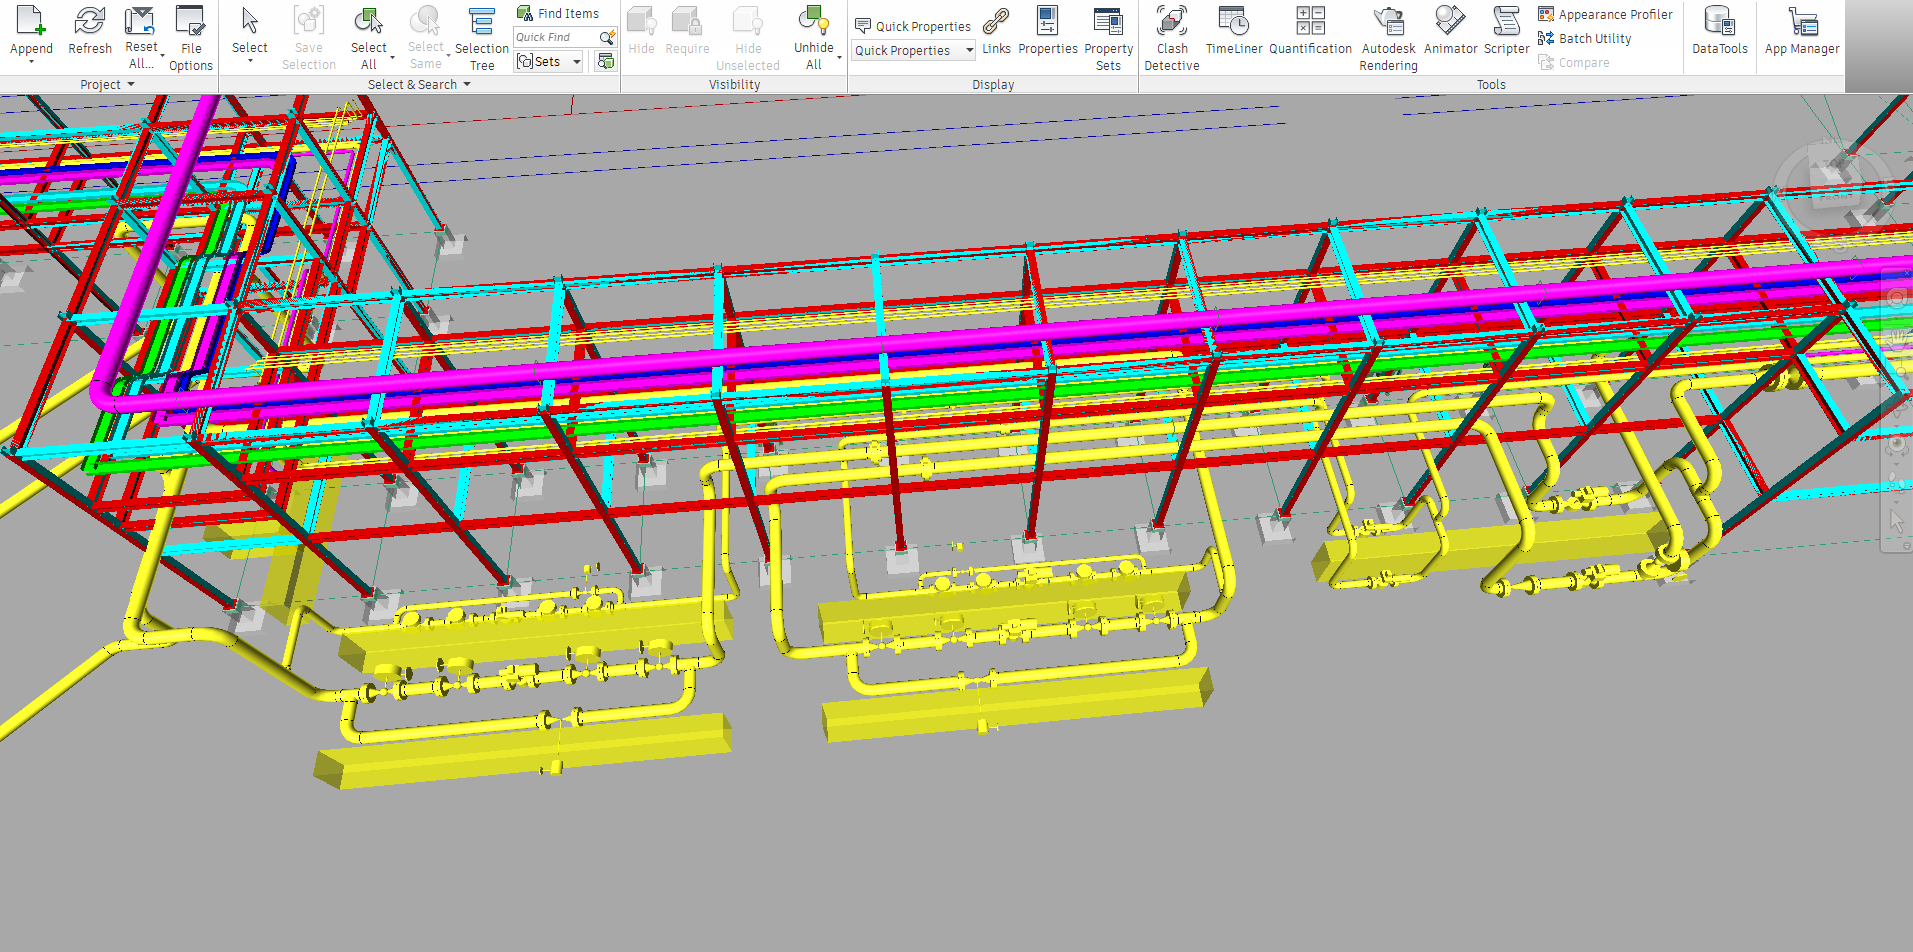Refresh the model files

coord(90,30)
